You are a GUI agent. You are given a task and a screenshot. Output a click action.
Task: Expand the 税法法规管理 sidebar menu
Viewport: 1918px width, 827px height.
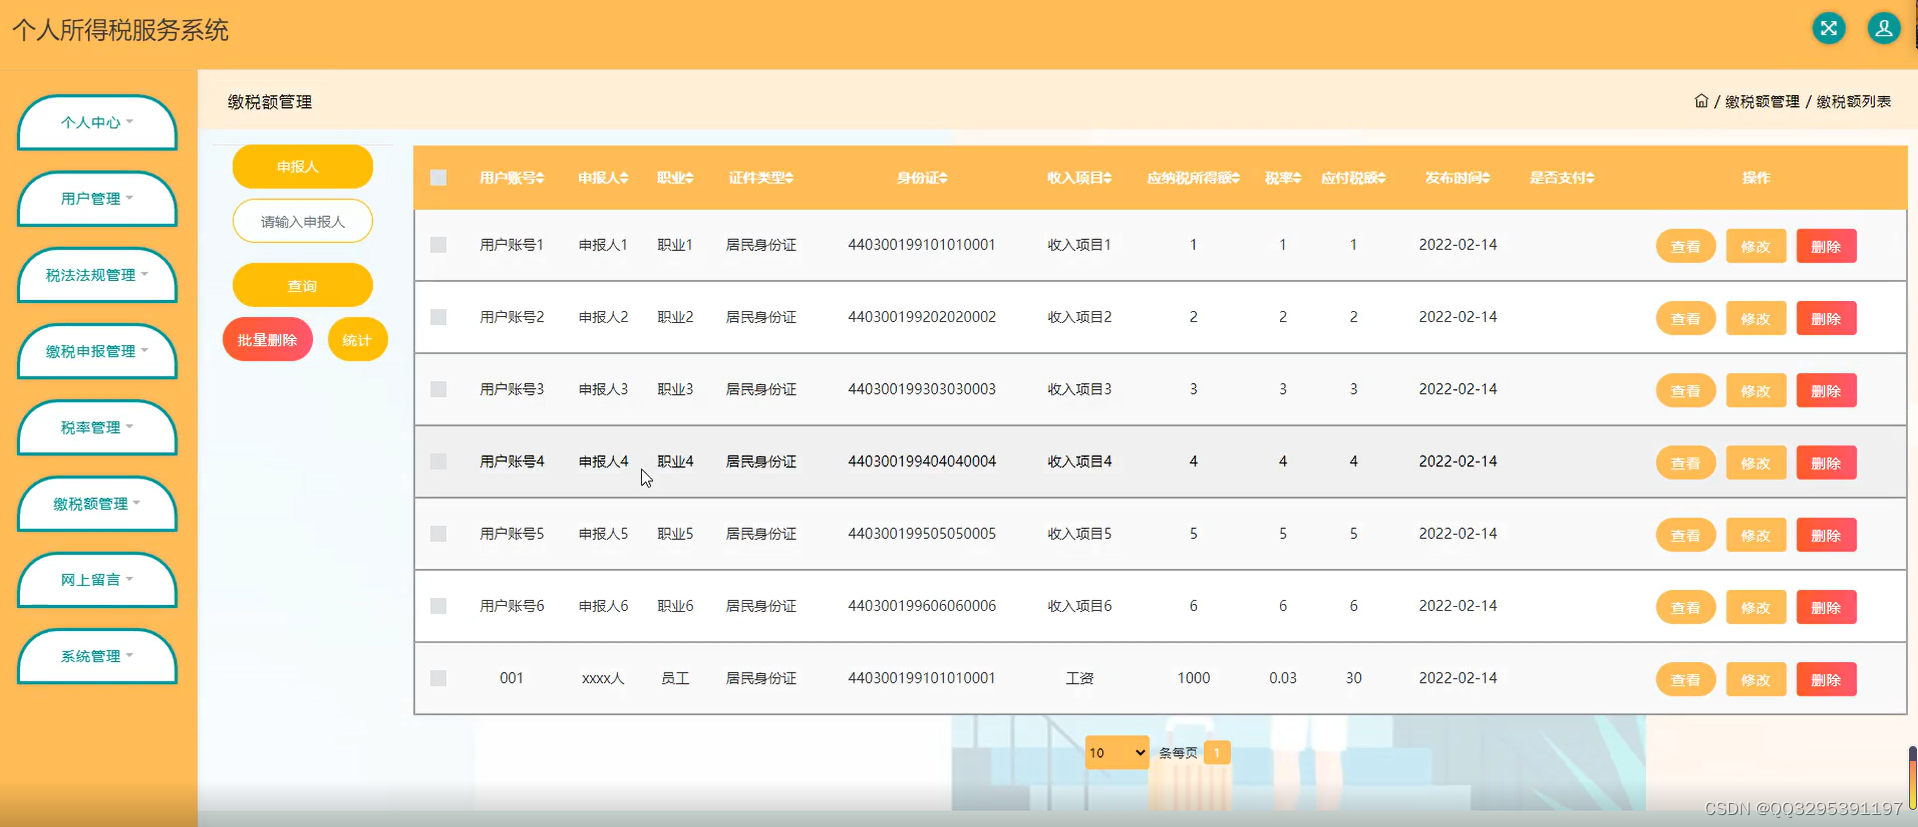click(x=97, y=275)
